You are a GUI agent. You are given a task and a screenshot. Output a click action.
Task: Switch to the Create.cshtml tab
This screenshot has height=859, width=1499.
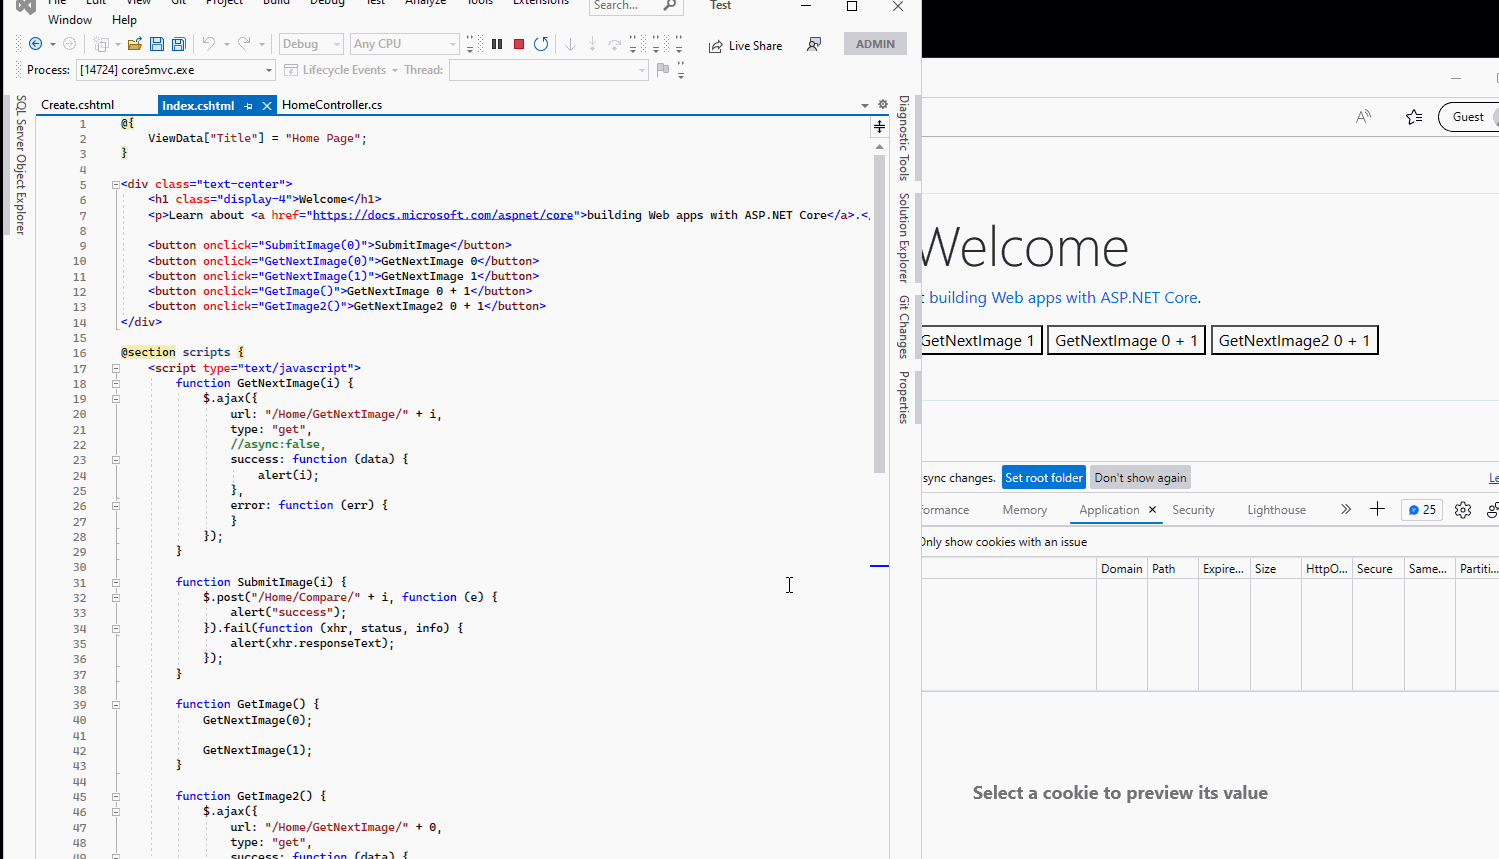(78, 105)
